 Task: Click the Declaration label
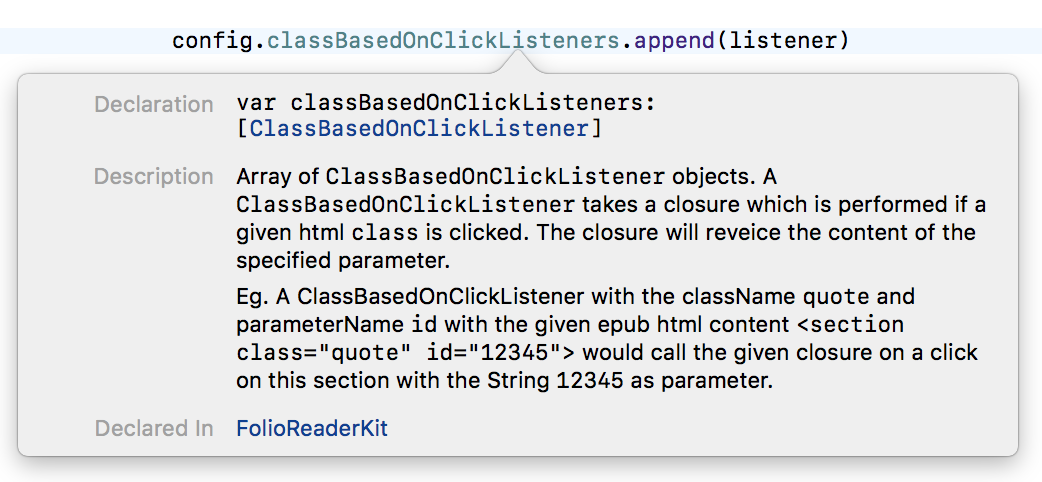pyautogui.click(x=154, y=104)
